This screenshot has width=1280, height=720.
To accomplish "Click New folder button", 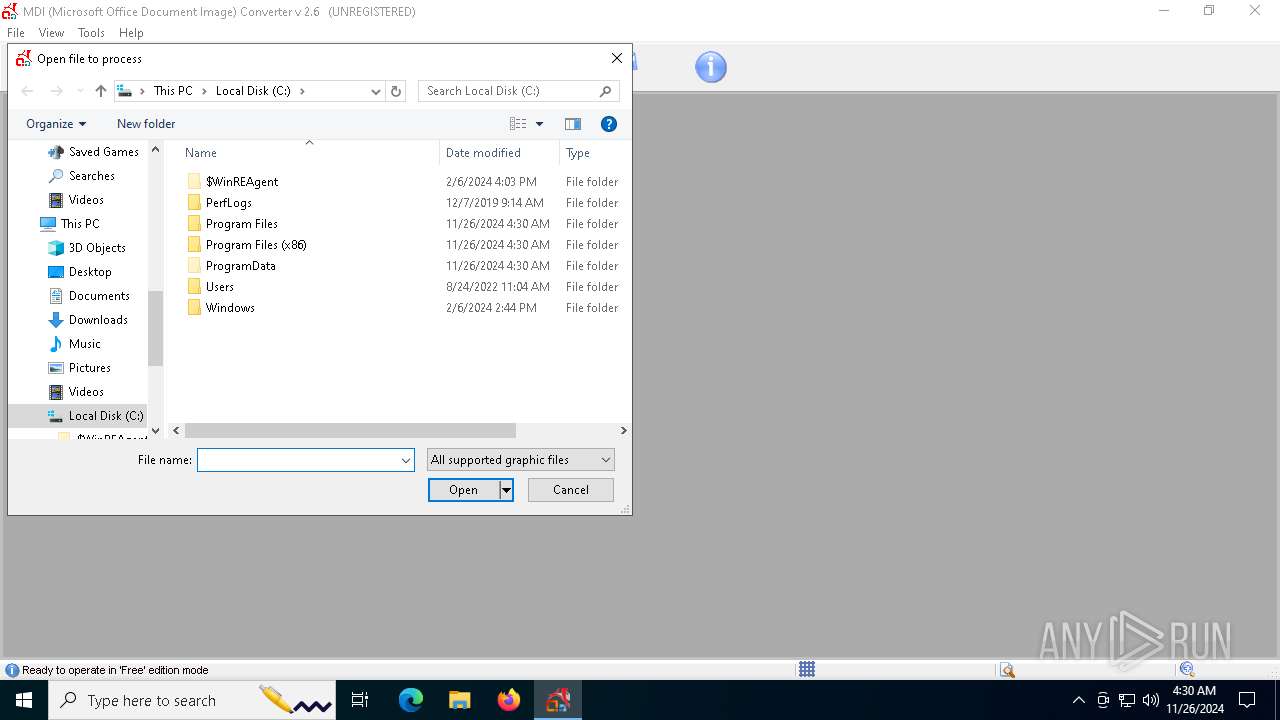I will [x=146, y=124].
